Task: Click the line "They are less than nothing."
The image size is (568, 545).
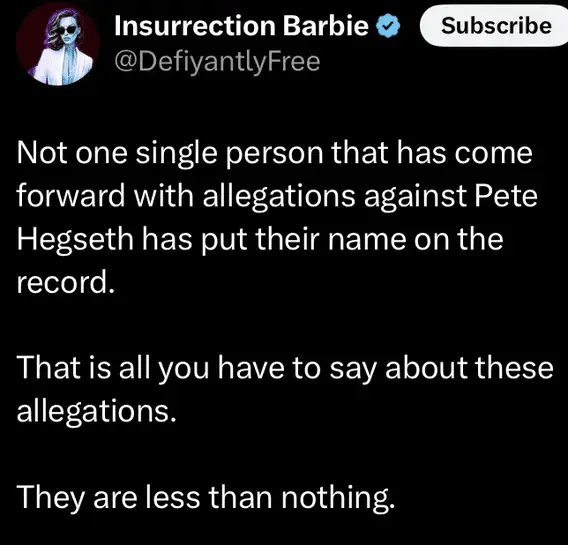Action: coord(206,497)
